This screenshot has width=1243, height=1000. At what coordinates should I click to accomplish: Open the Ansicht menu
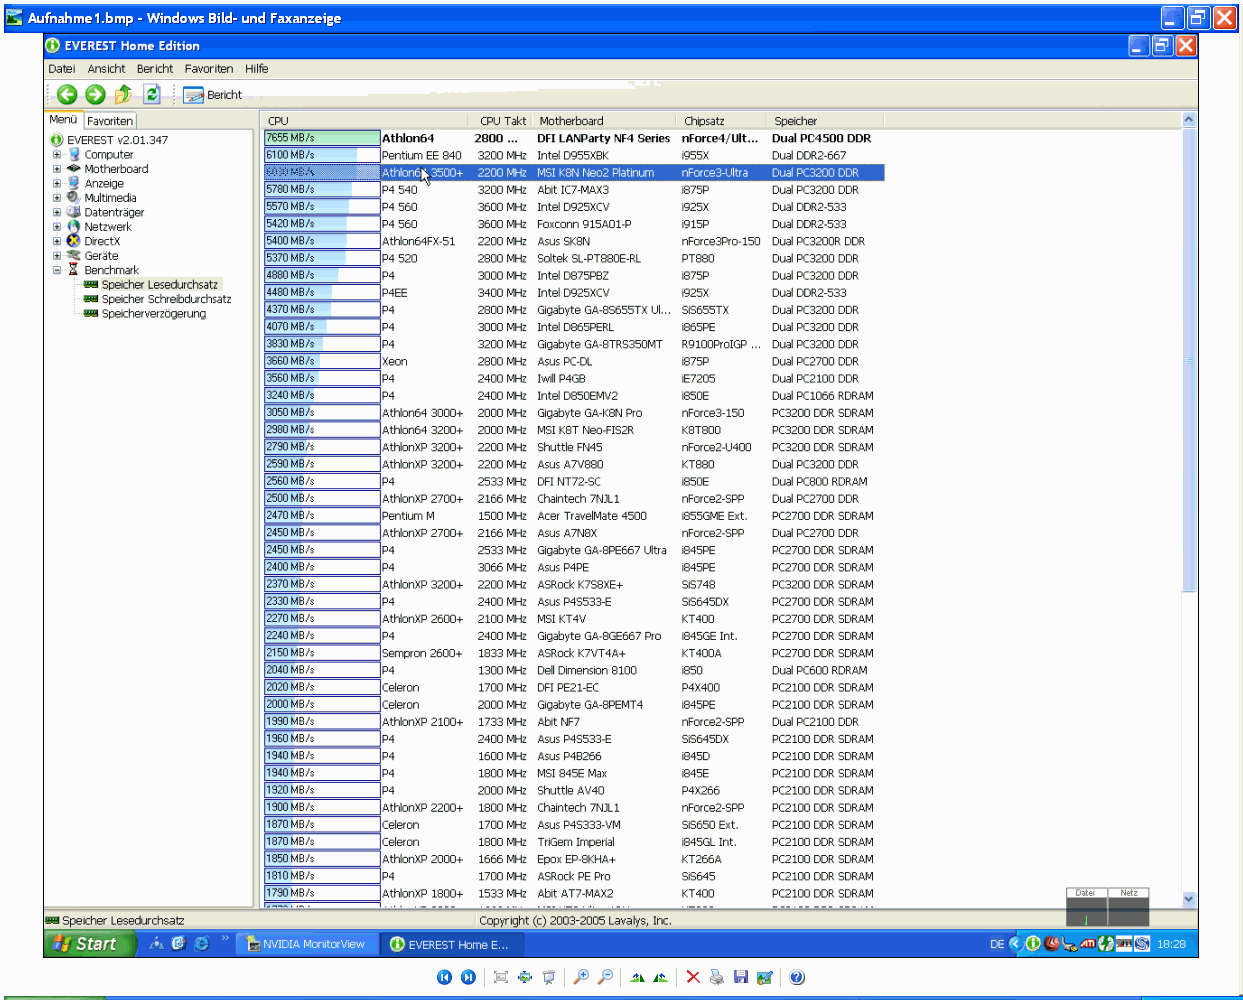(106, 69)
